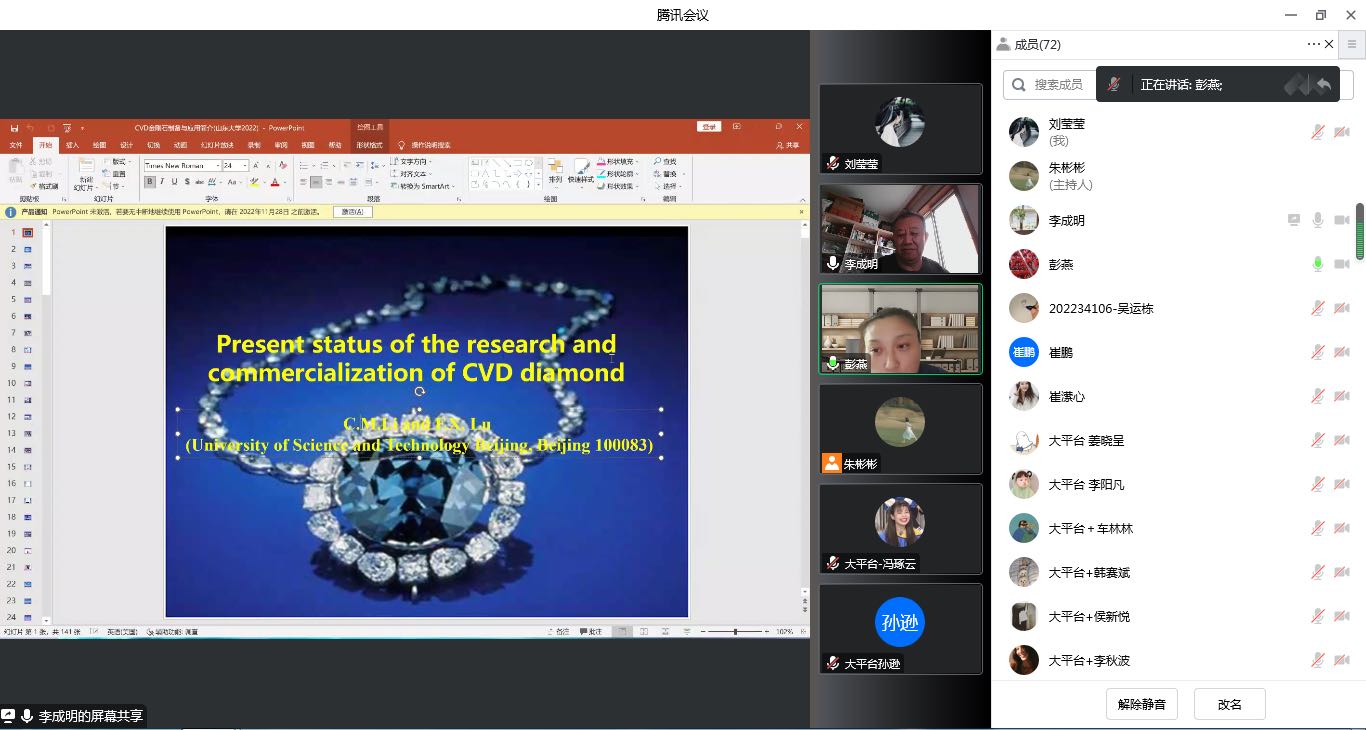Screen dimensions: 1366x730
Task: Click the search magnifier icon in member search
Action: click(x=1019, y=85)
